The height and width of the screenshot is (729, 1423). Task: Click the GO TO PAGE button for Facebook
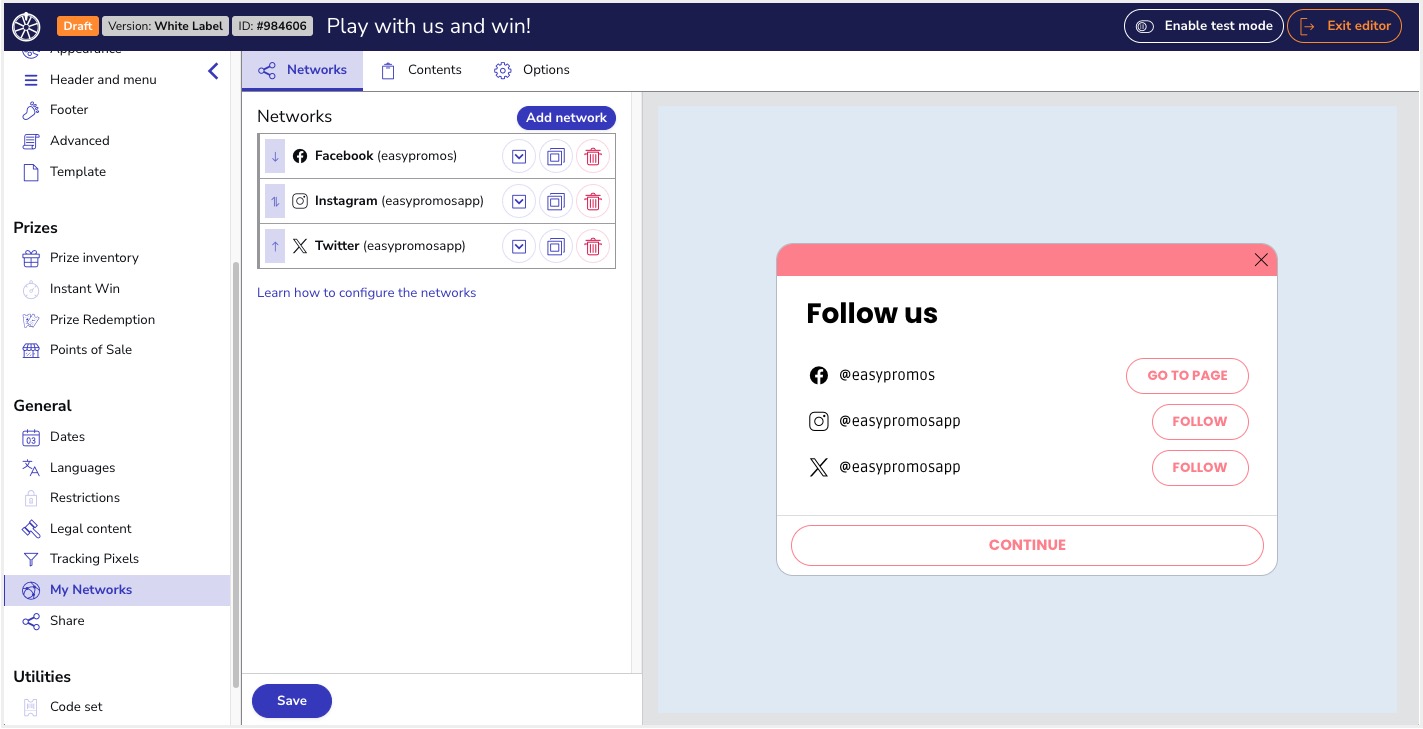(1187, 376)
